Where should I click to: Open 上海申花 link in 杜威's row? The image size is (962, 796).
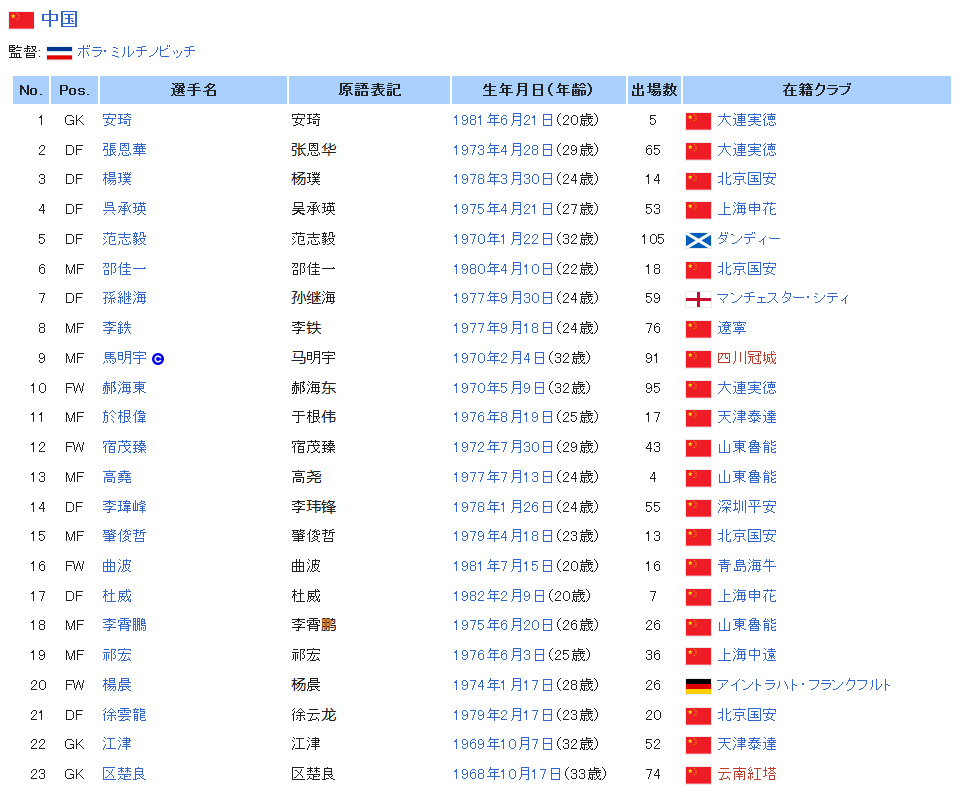click(747, 596)
